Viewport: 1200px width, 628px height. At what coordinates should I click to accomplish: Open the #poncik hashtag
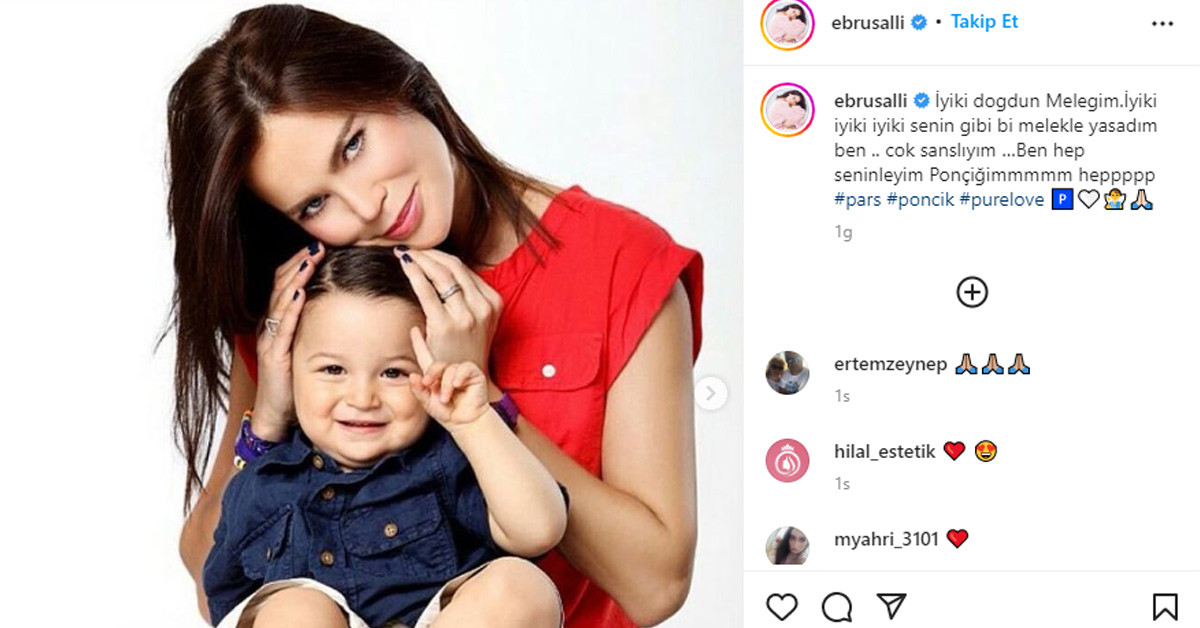[x=920, y=199]
